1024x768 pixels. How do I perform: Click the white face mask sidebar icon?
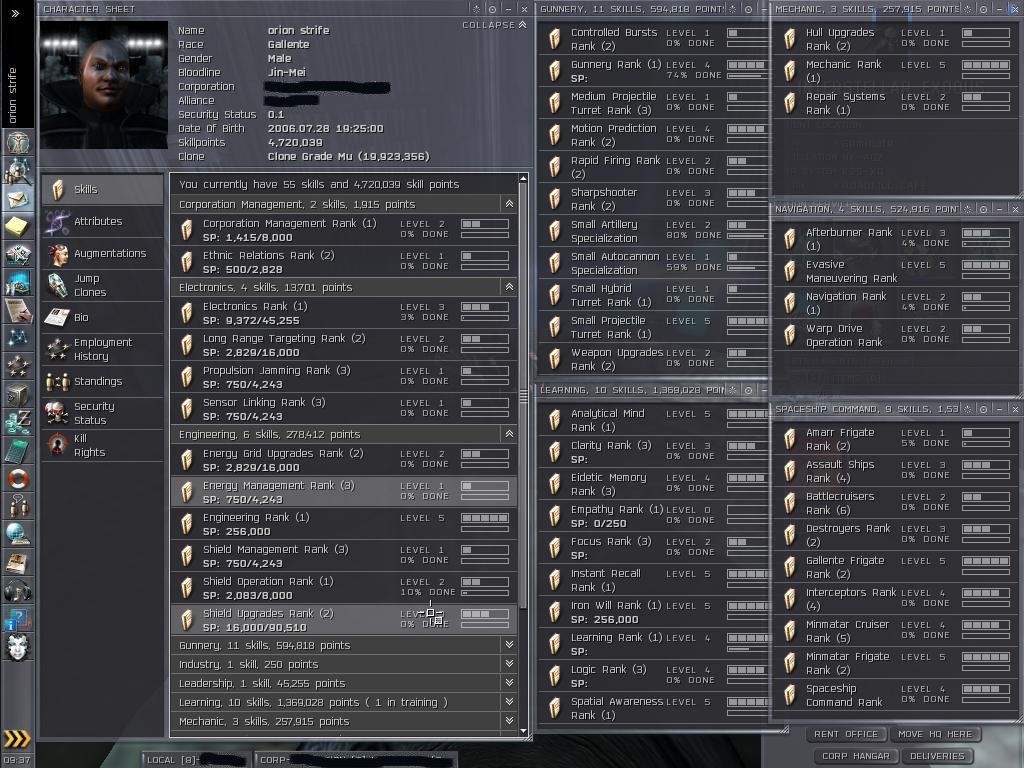point(18,647)
